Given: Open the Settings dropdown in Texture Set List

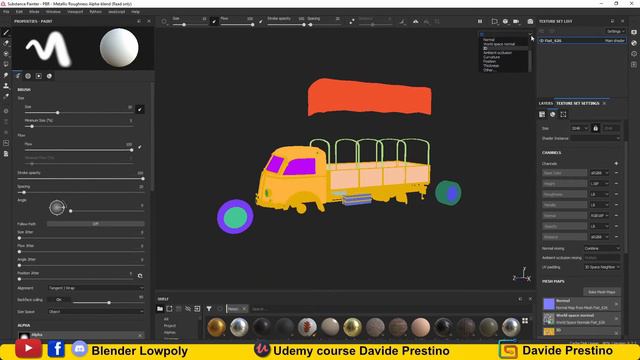Looking at the screenshot, I should click(x=616, y=31).
